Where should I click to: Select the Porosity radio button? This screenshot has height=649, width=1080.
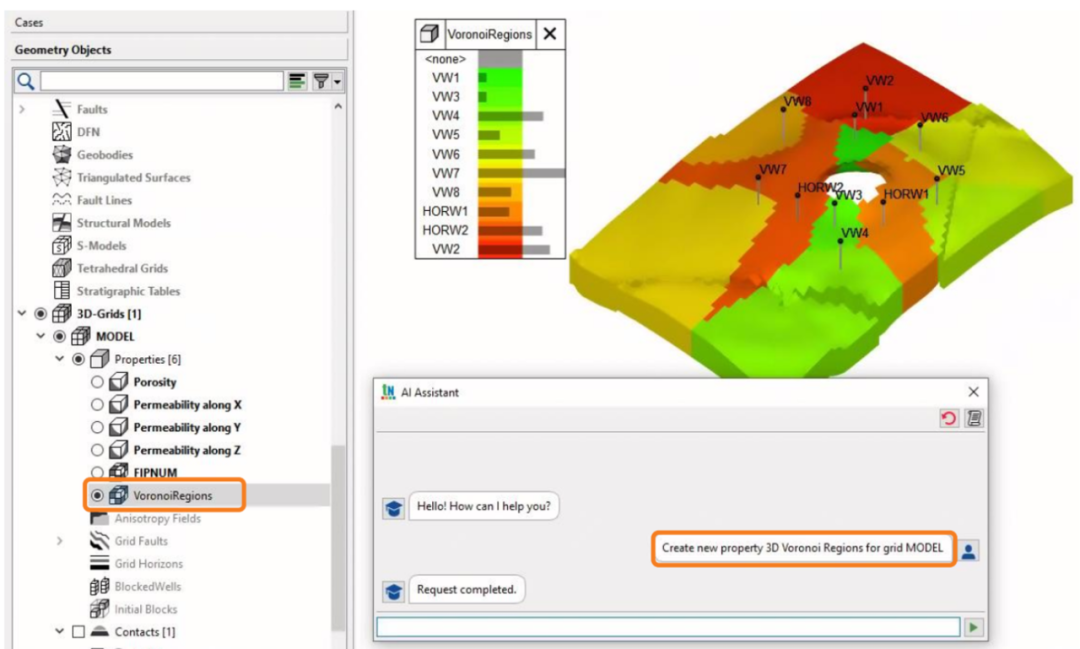pyautogui.click(x=97, y=382)
